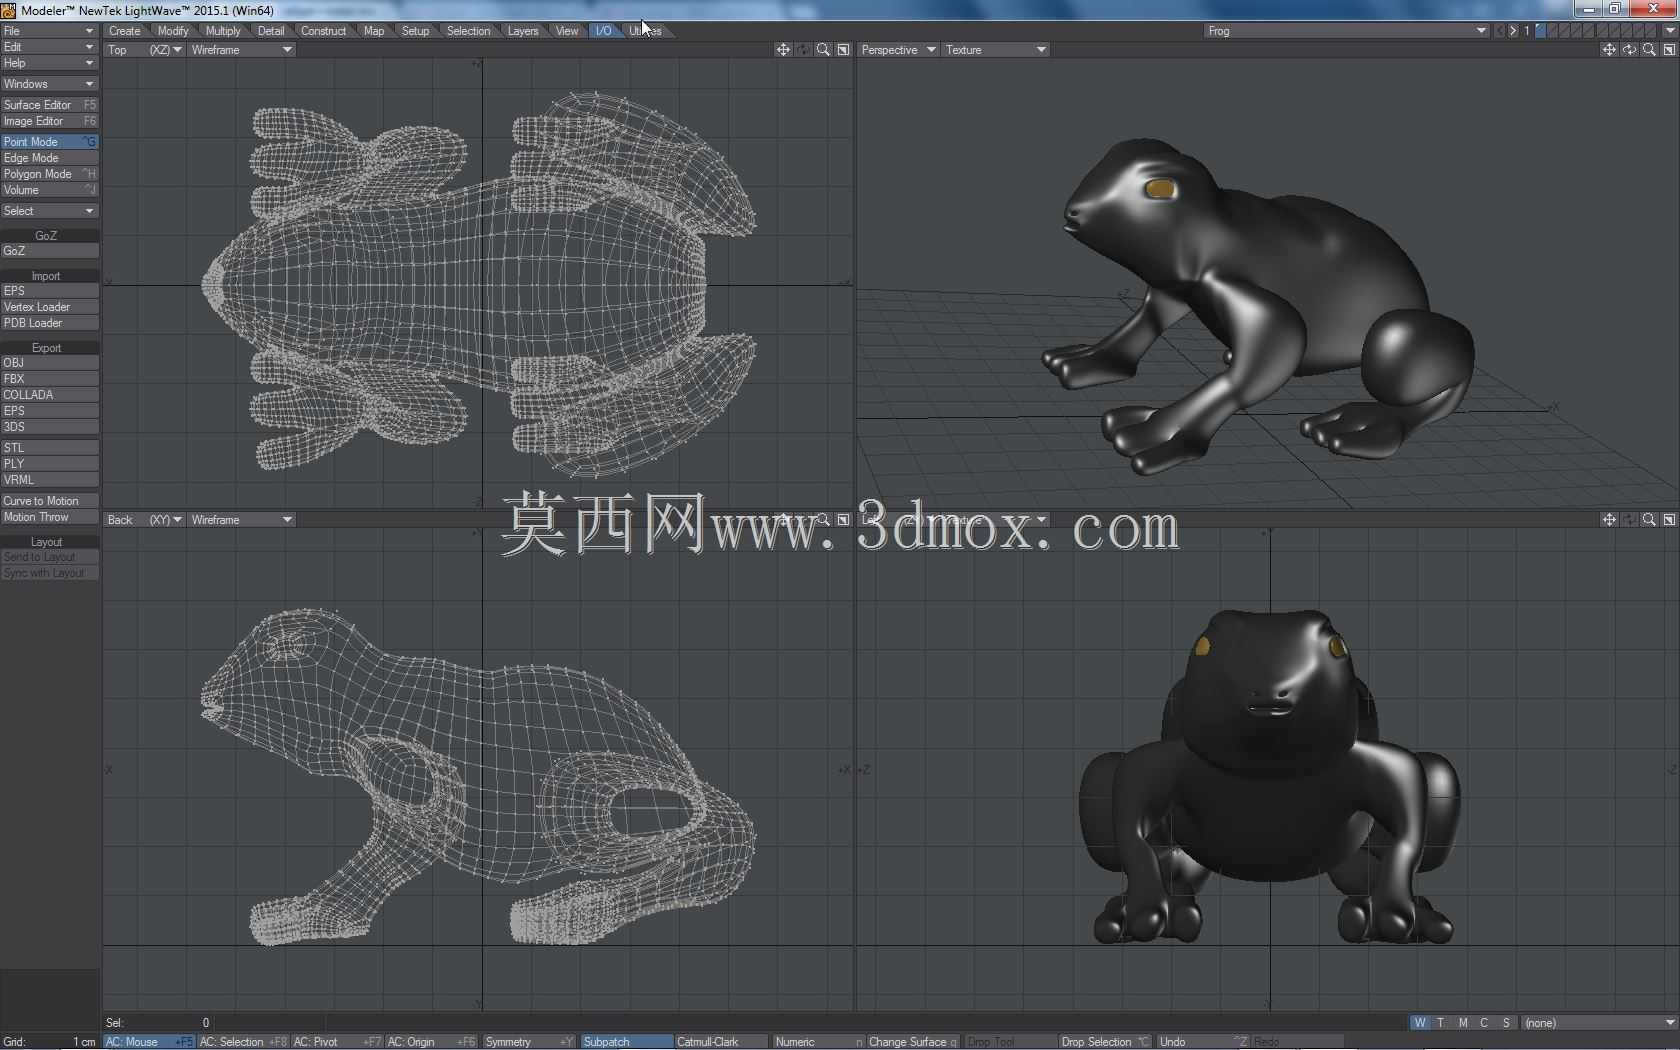Viewport: 1680px width, 1050px height.
Task: Click the Undo button
Action: click(1203, 1042)
